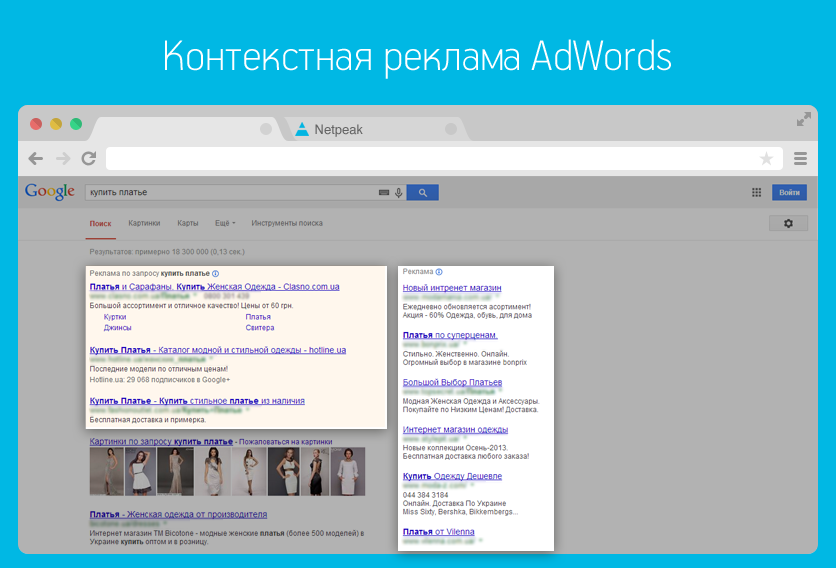The height and width of the screenshot is (568, 836).
Task: Open the Свитера sitelink
Action: point(260,327)
